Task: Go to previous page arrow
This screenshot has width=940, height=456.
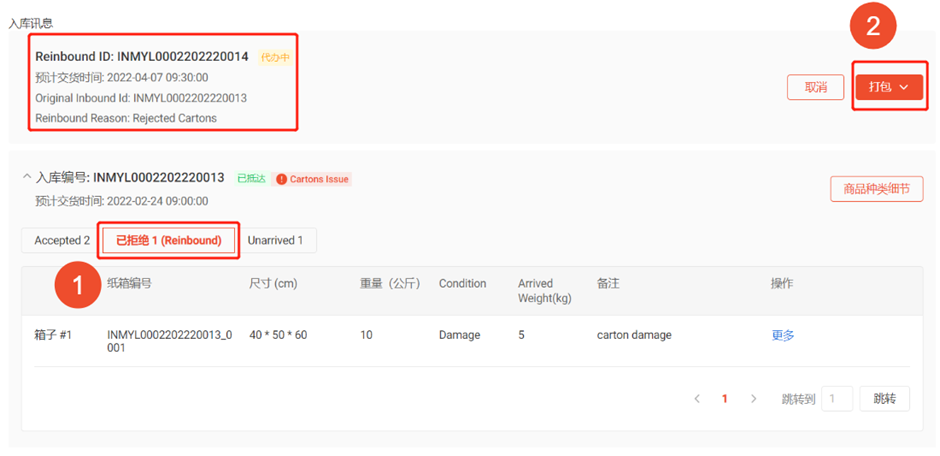Action: pyautogui.click(x=697, y=399)
